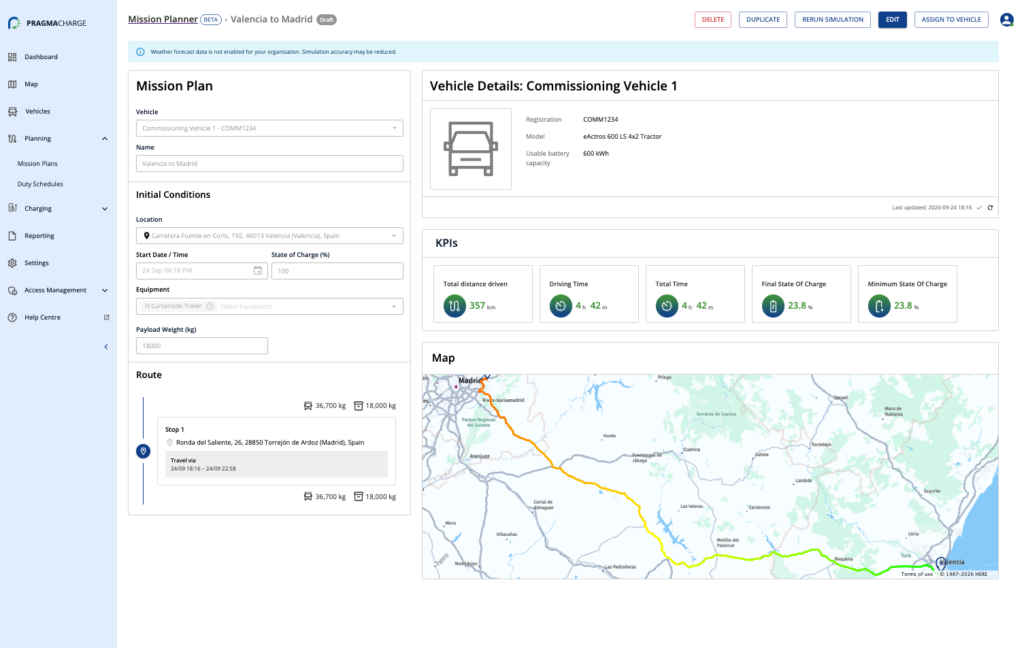Open the Reporting section
Viewport: 1024px width, 648px height.
tap(39, 236)
